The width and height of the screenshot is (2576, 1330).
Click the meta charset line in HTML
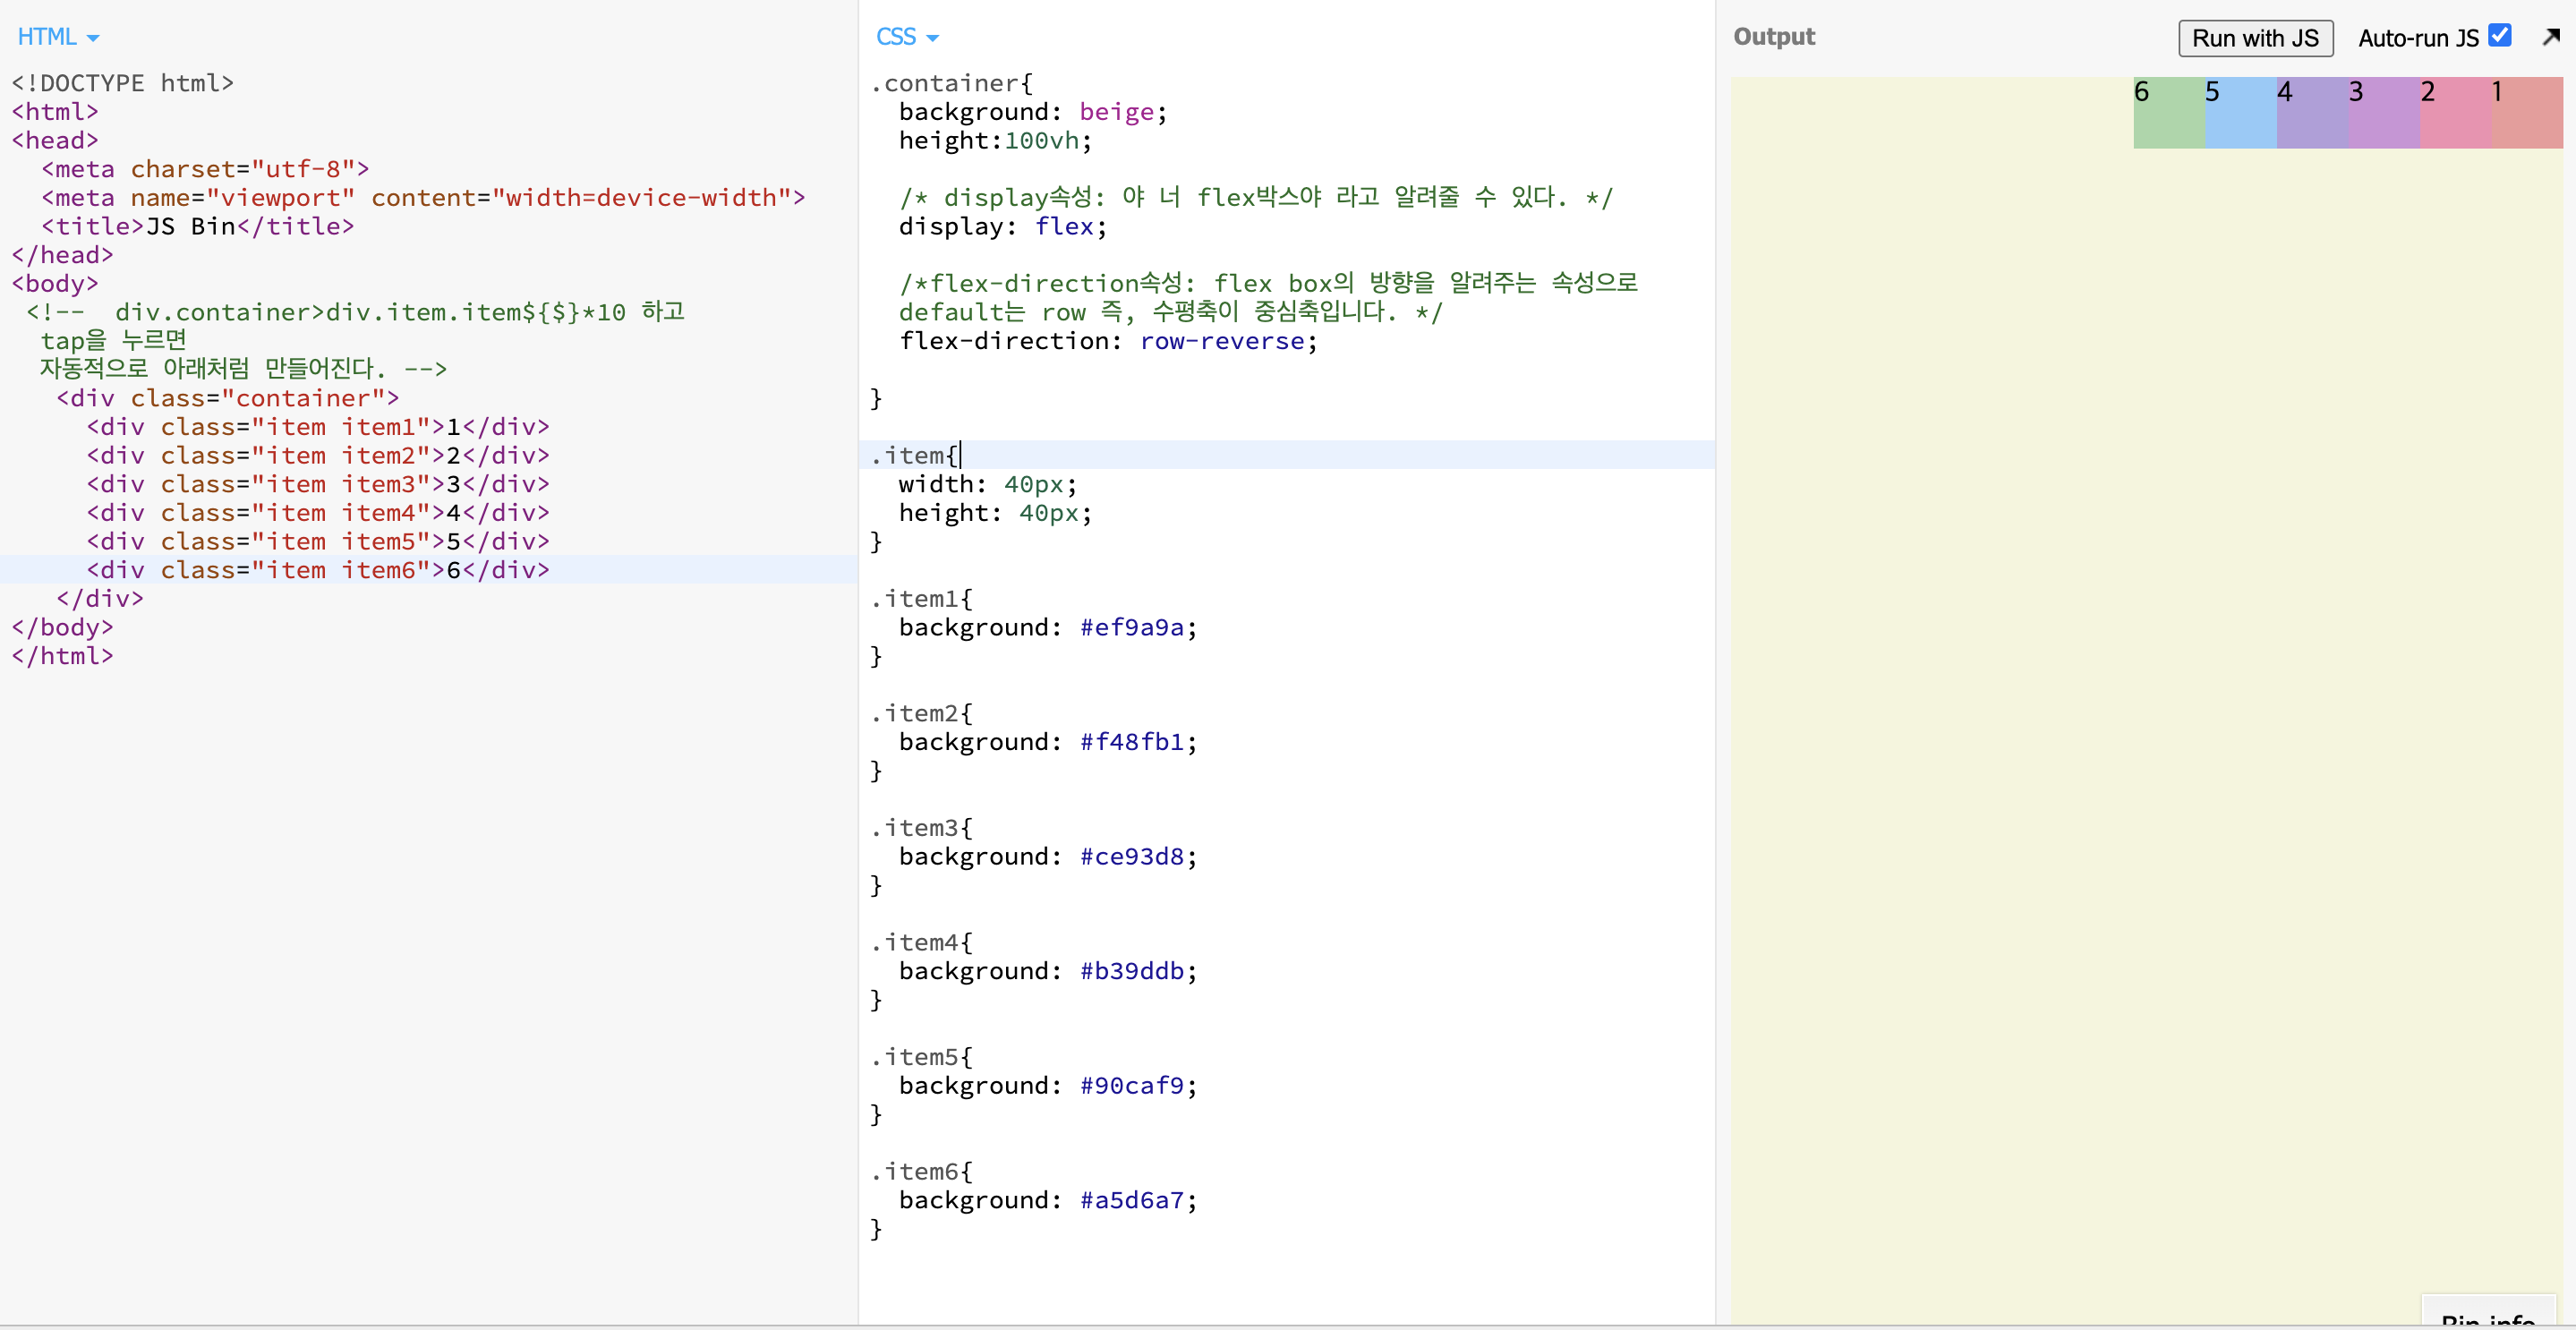click(x=205, y=169)
